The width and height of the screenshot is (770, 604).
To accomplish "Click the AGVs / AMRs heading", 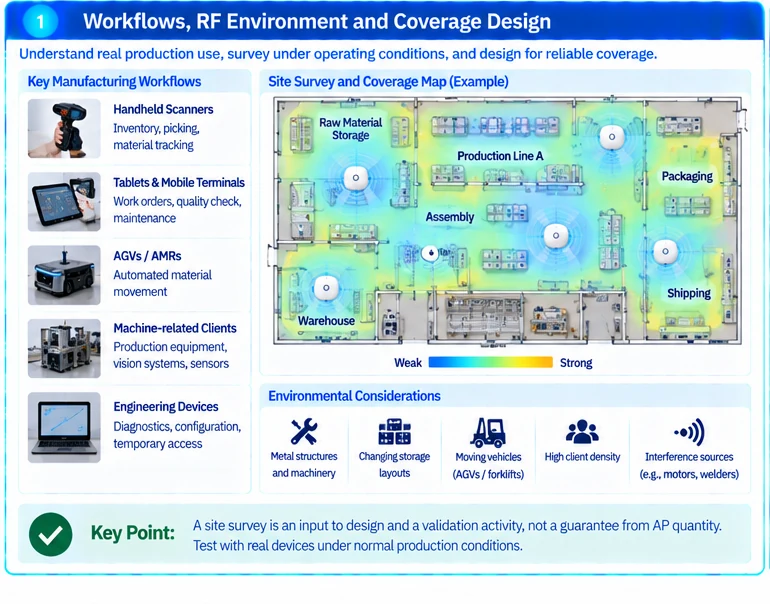I will click(x=147, y=256).
